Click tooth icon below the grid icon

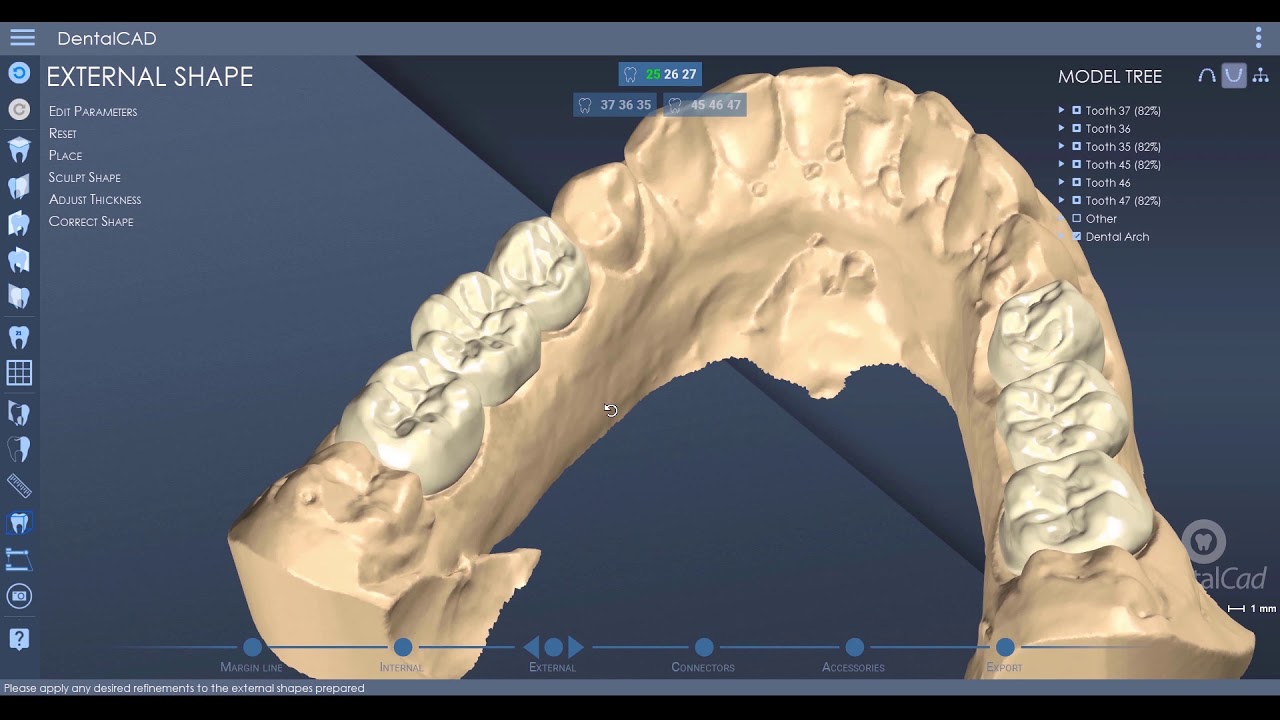[x=19, y=412]
